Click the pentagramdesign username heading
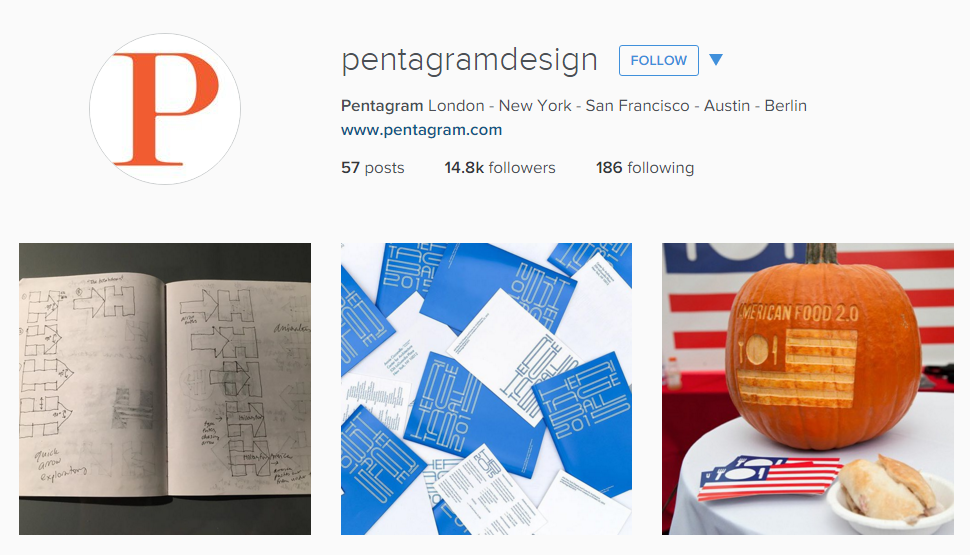Image resolution: width=970 pixels, height=555 pixels. [x=470, y=60]
